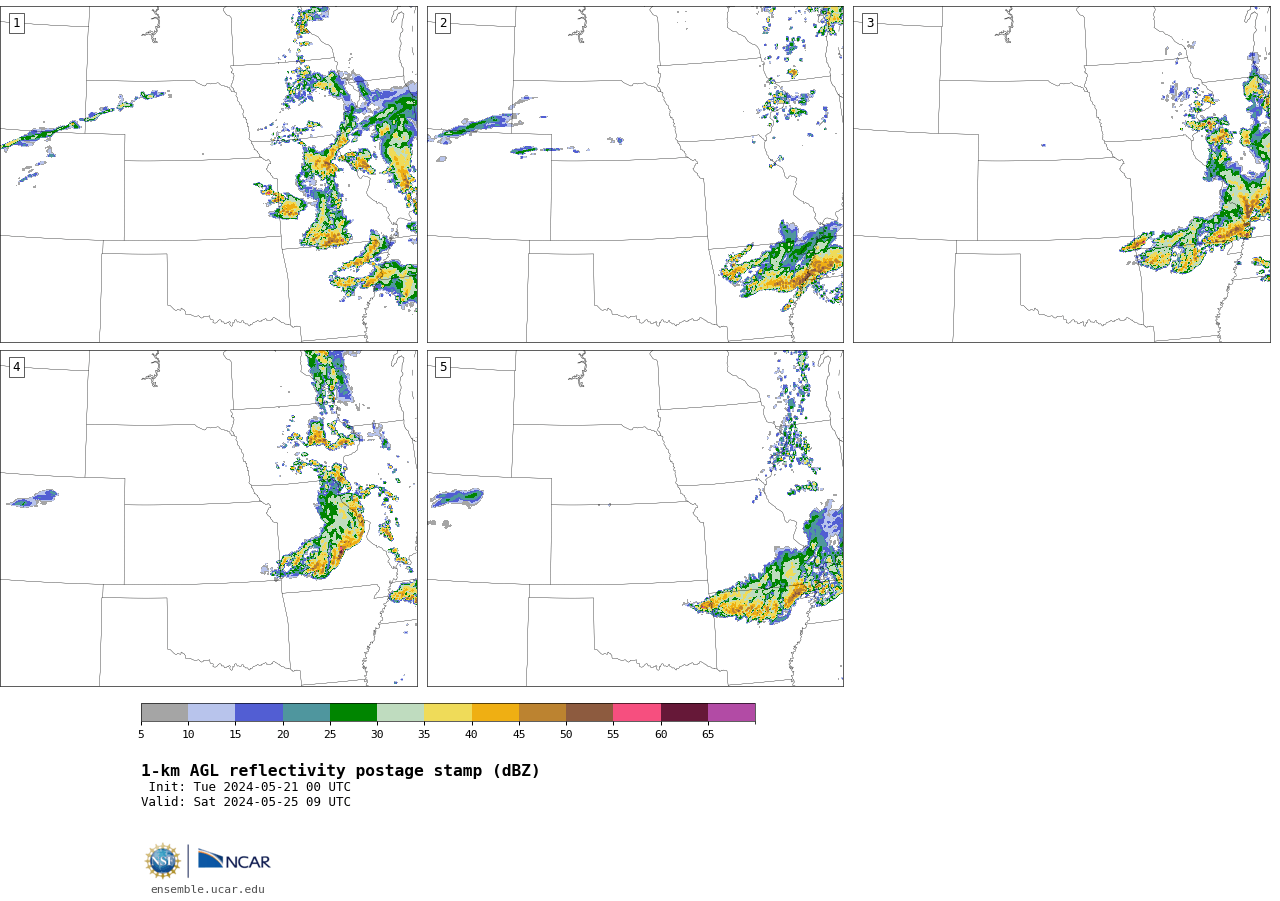The height and width of the screenshot is (901, 1280).
Task: Click the number label 5 on fifth panel
Action: point(443,367)
